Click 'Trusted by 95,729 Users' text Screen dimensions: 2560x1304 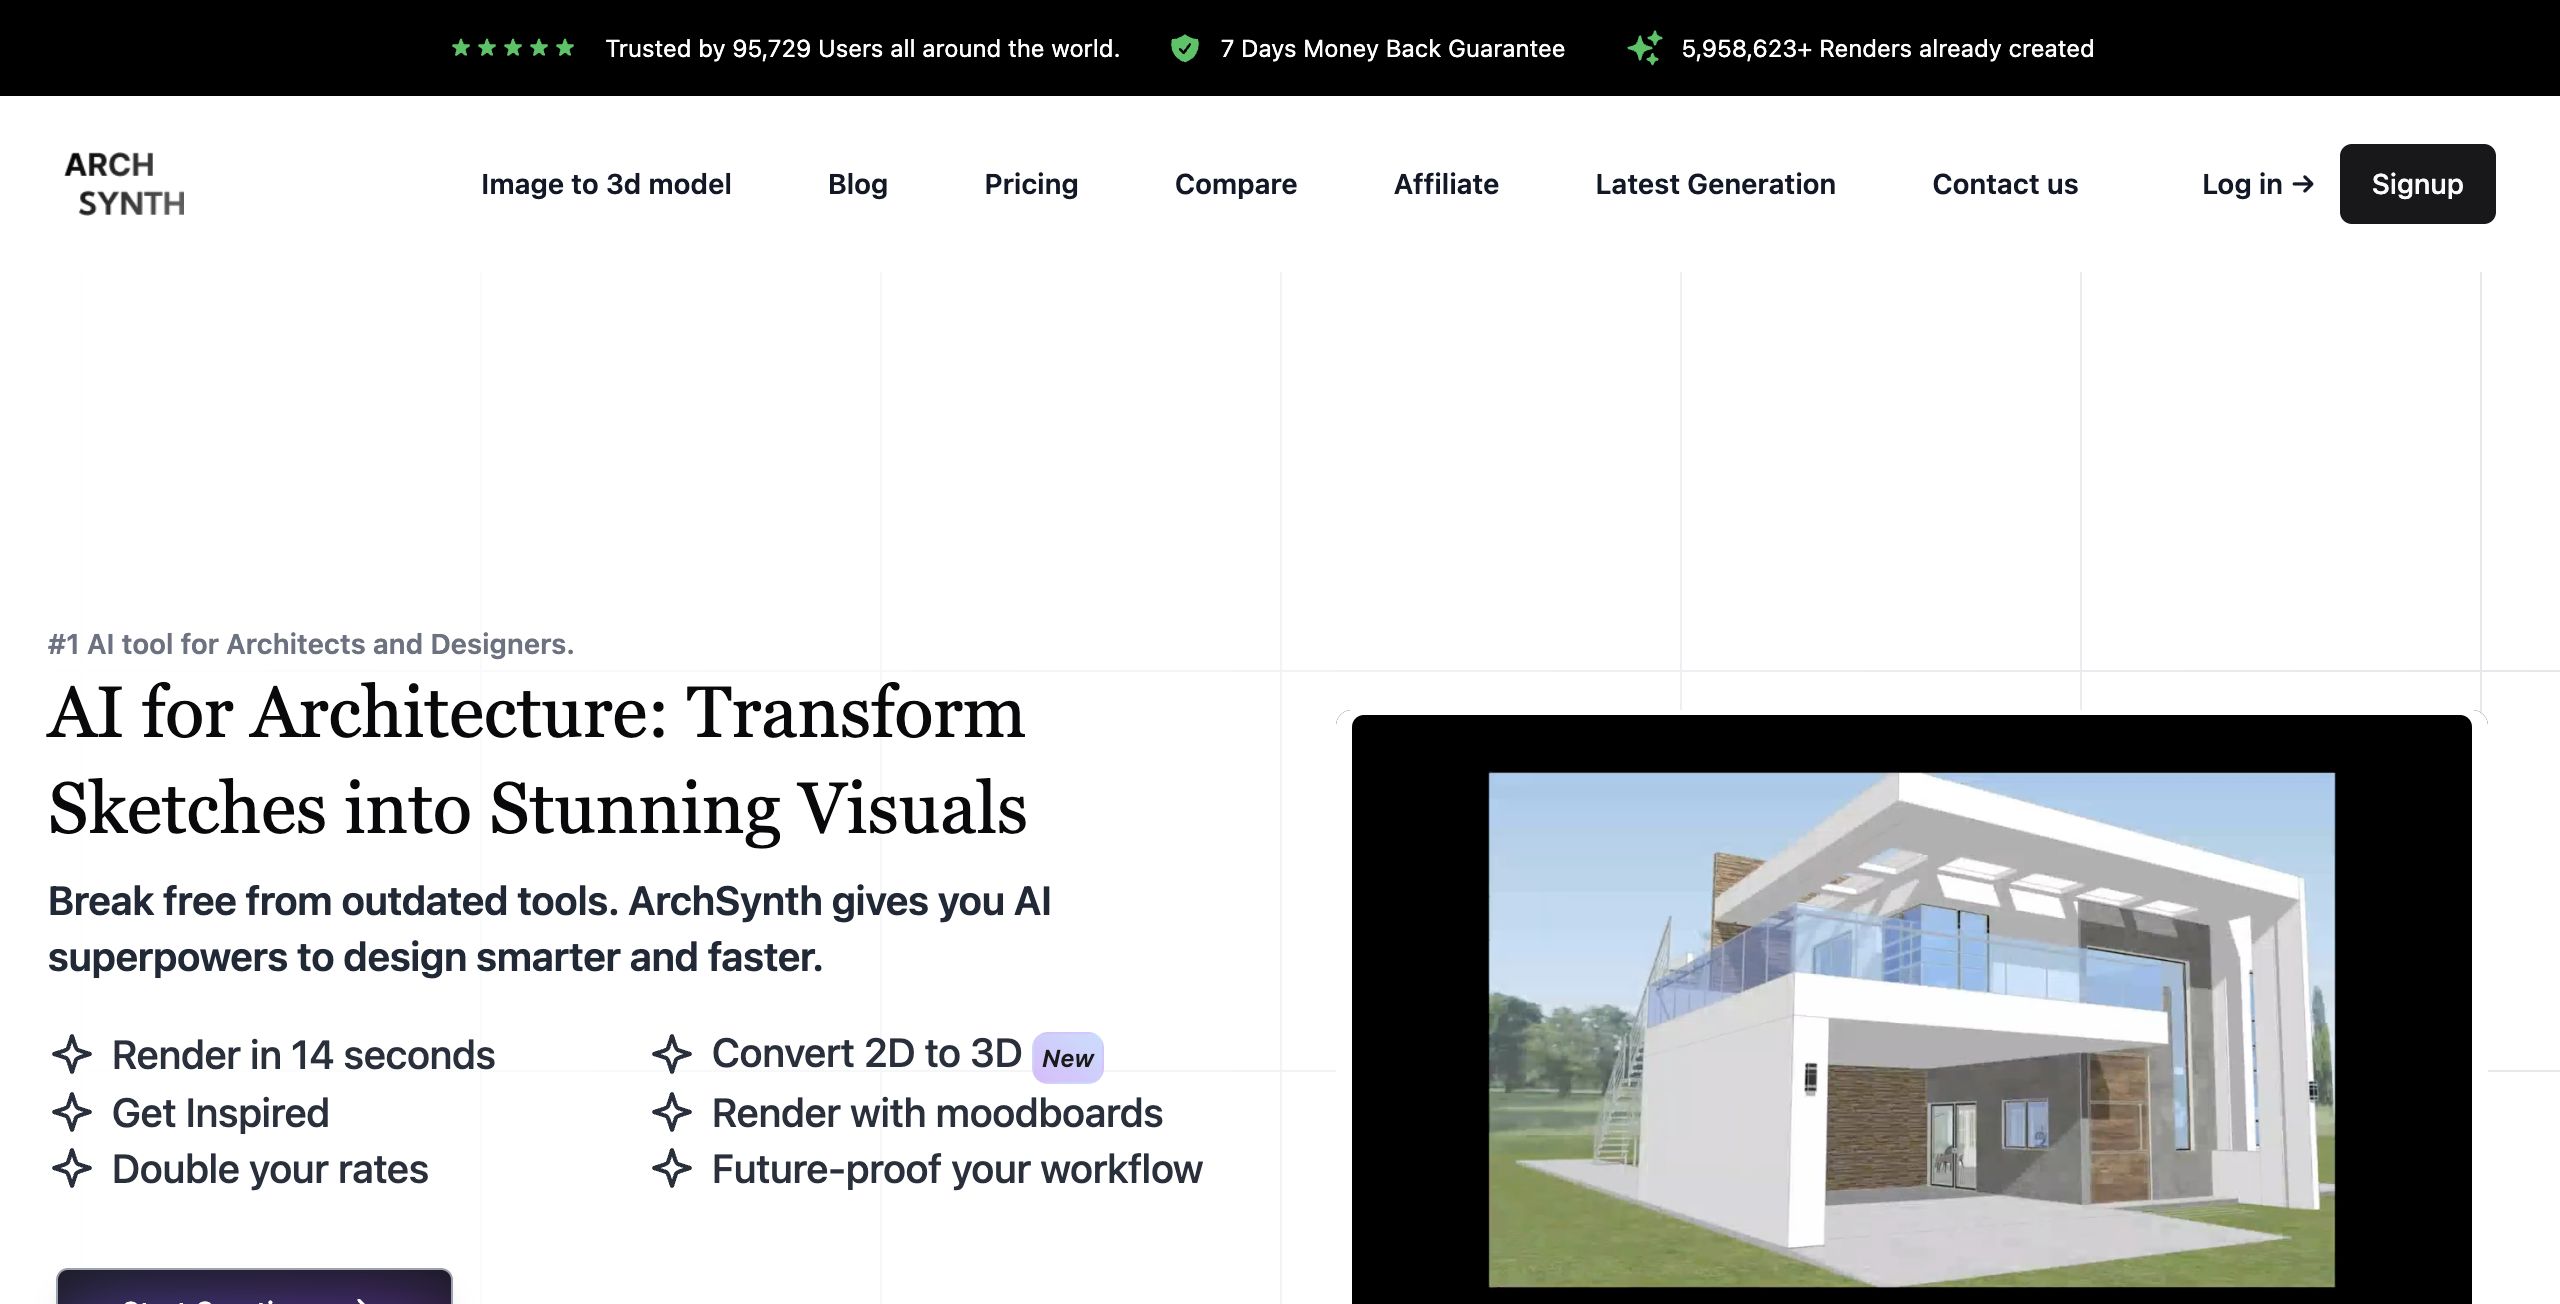click(x=862, y=48)
